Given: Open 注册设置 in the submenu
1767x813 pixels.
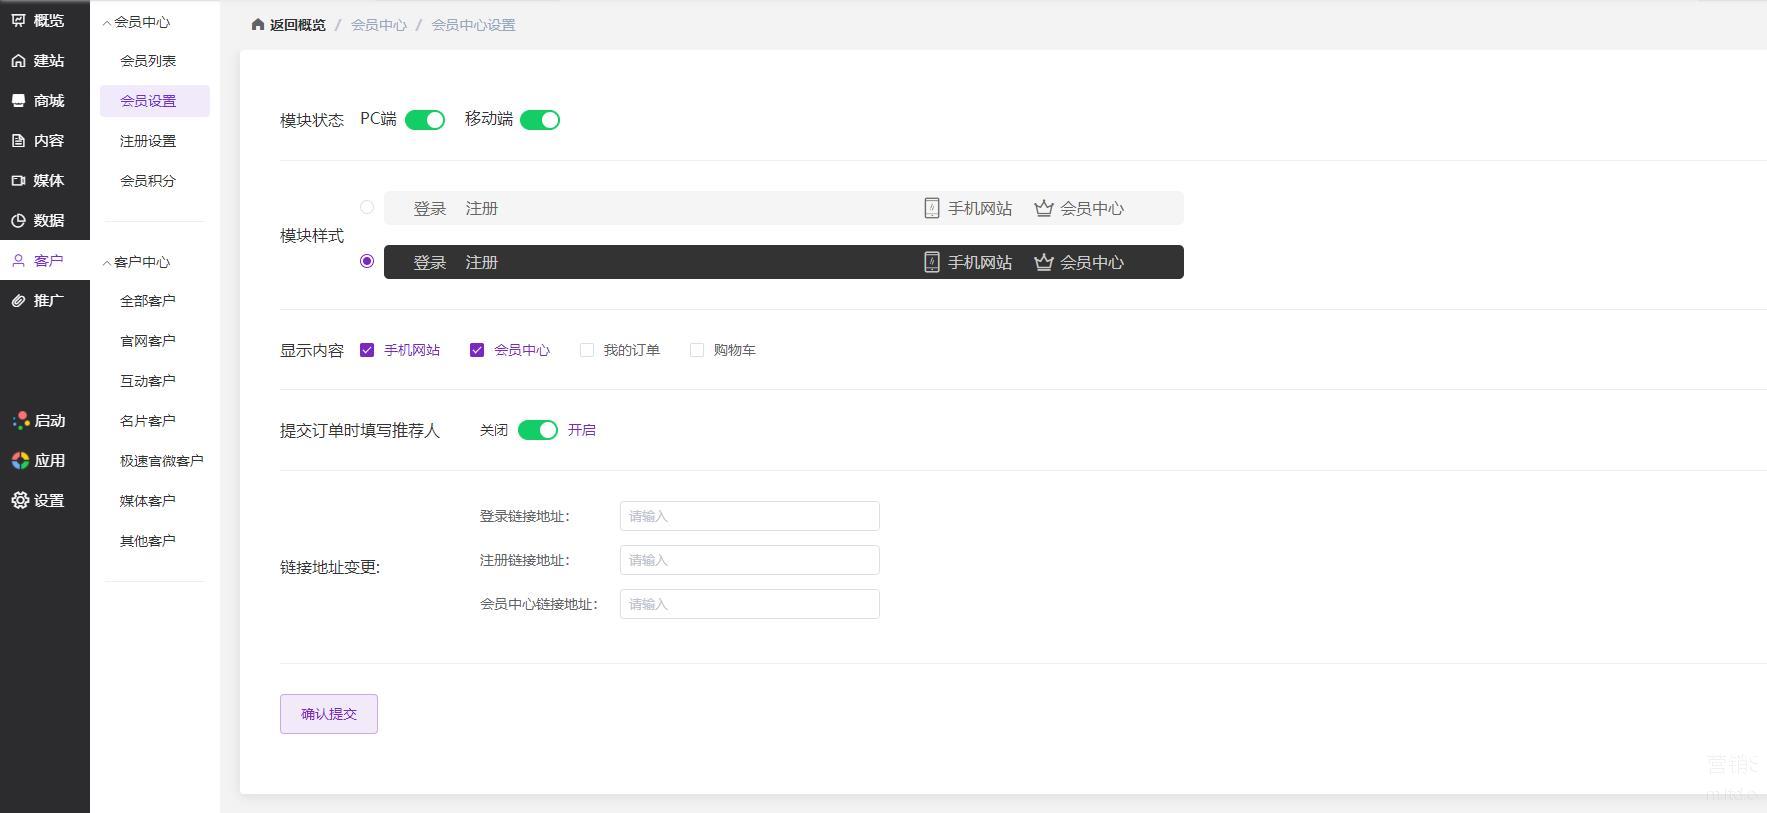Looking at the screenshot, I should pyautogui.click(x=148, y=141).
